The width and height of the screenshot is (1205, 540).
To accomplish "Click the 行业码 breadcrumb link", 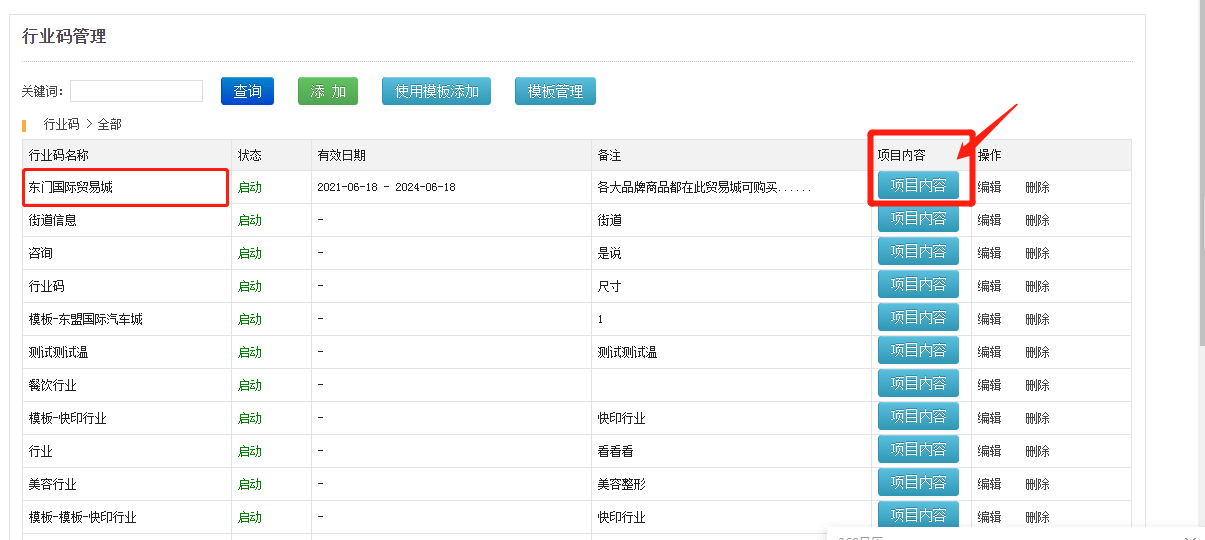I will coord(61,125).
